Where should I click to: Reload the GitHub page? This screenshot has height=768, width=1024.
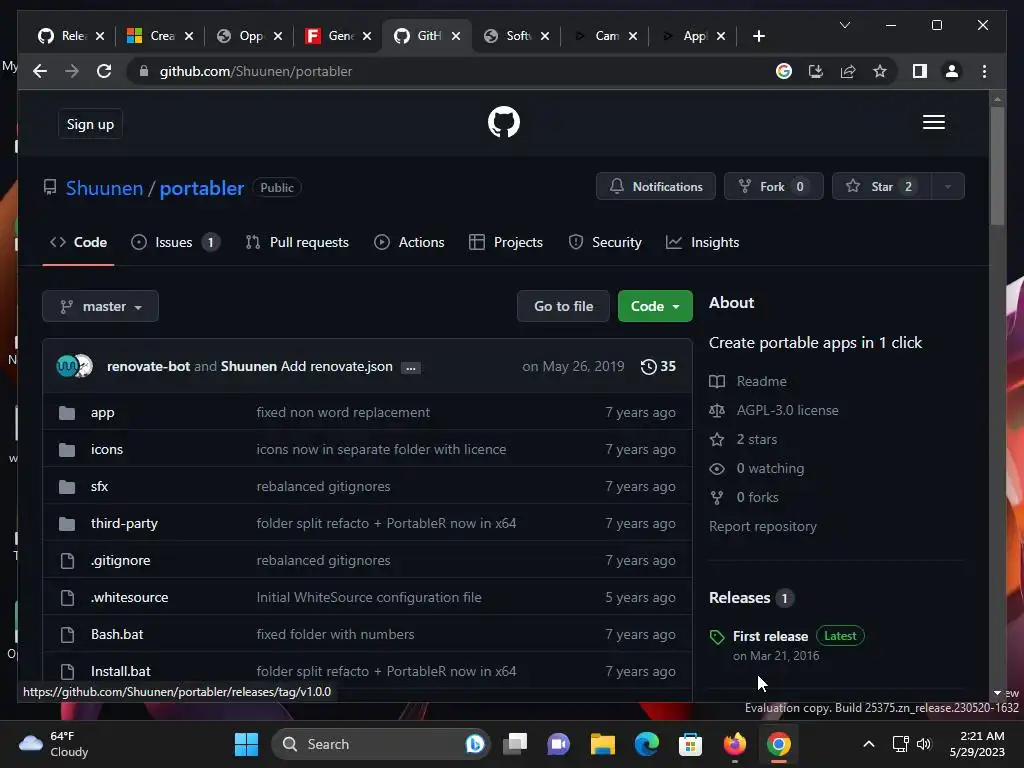pos(104,71)
